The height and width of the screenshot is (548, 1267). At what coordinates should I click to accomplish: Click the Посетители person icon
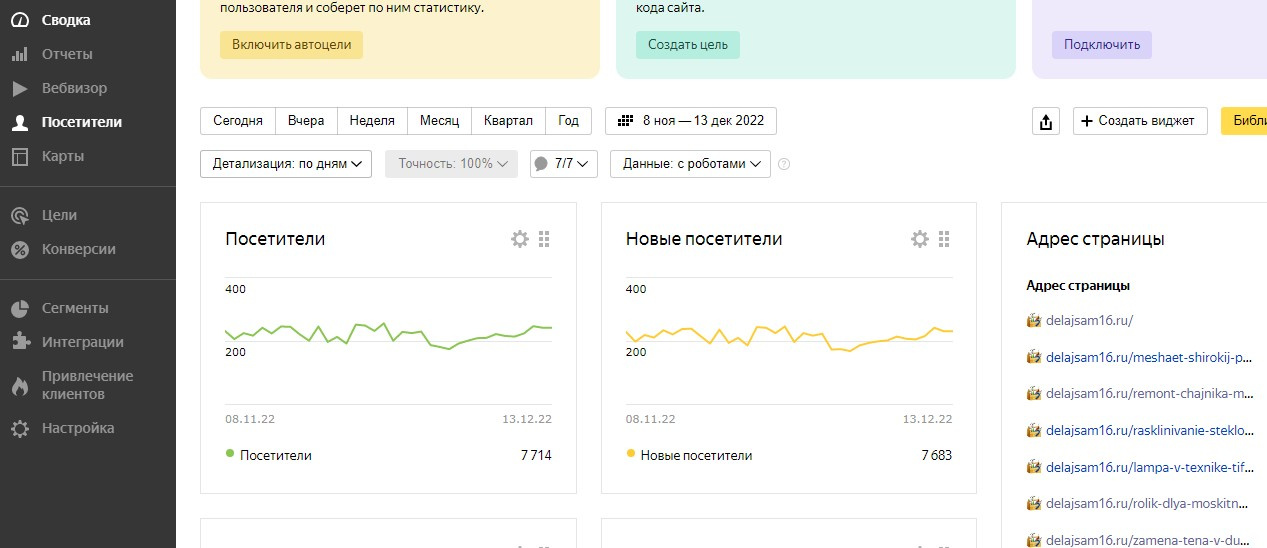tap(20, 122)
